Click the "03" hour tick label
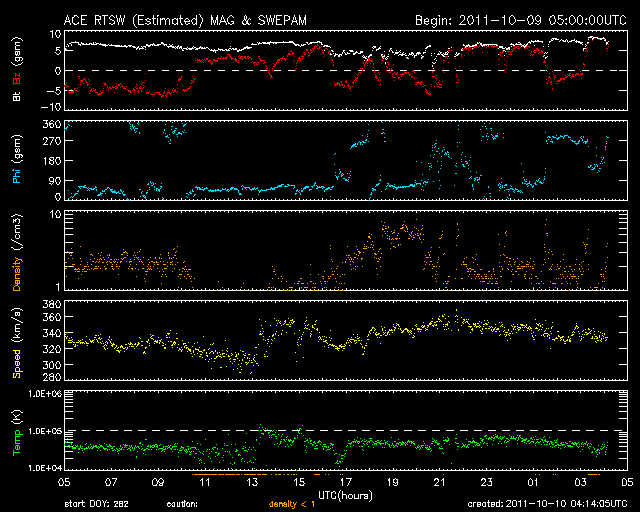Screen dimensions: 640x512 point(580,482)
